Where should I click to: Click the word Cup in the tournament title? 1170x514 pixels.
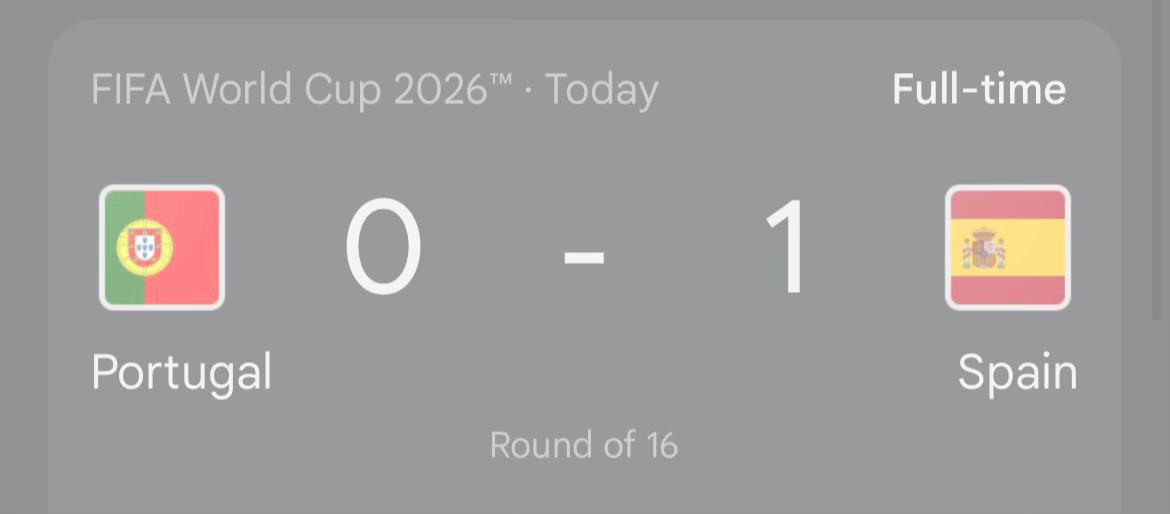(344, 91)
